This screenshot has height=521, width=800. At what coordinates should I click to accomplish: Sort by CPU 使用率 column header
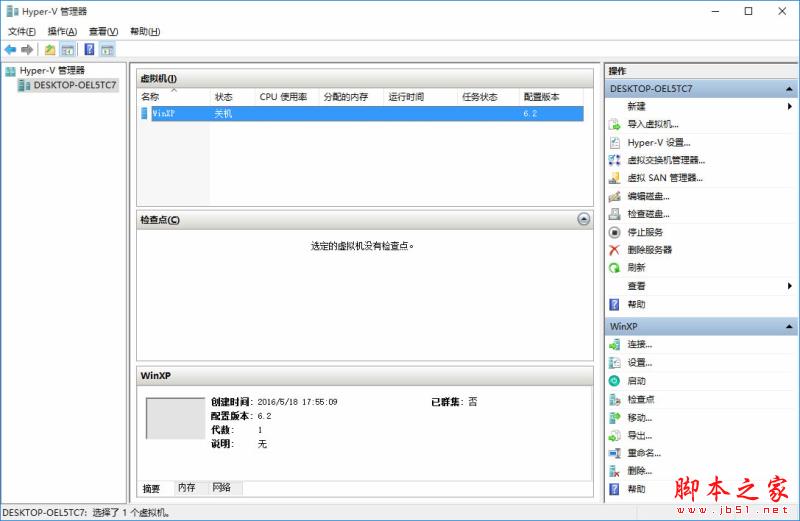pos(287,96)
